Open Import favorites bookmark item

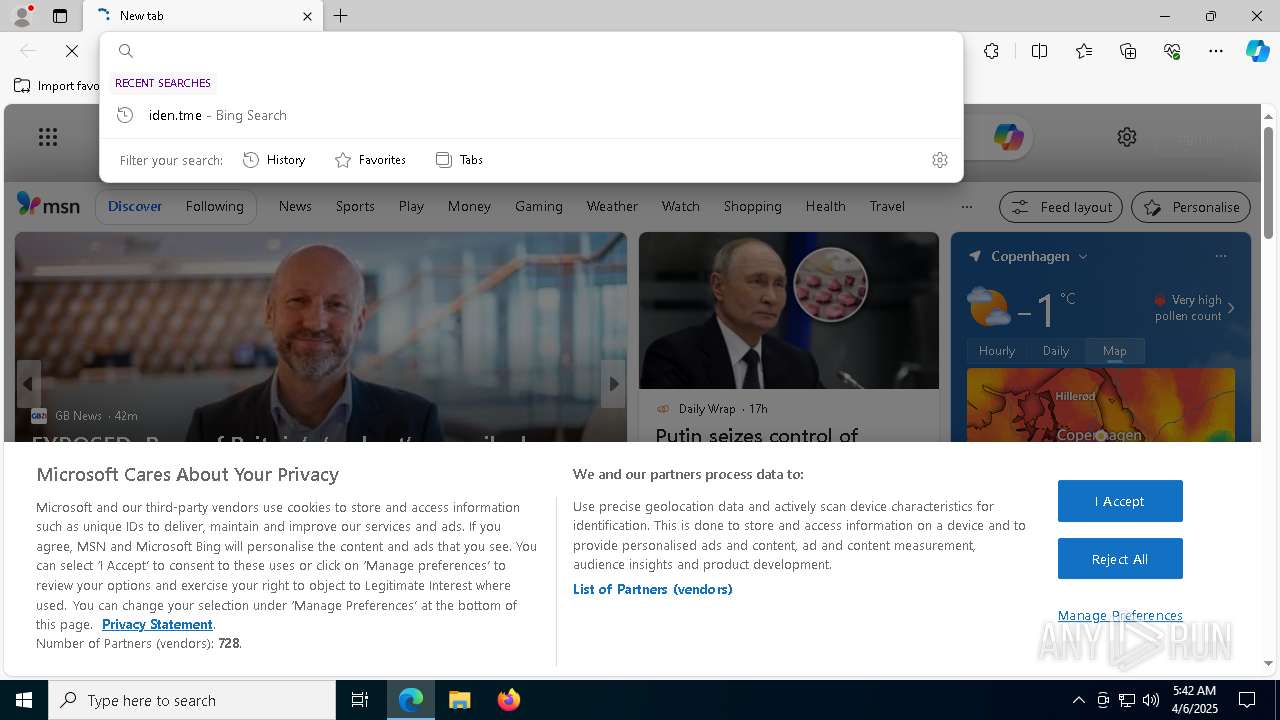[x=56, y=86]
